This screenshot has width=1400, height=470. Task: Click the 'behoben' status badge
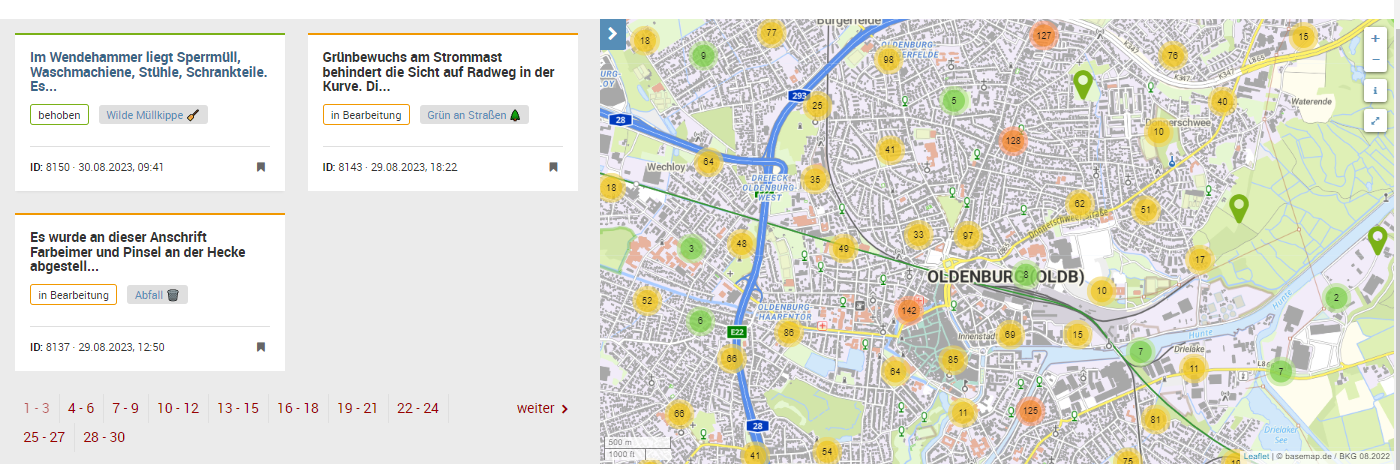(x=59, y=115)
